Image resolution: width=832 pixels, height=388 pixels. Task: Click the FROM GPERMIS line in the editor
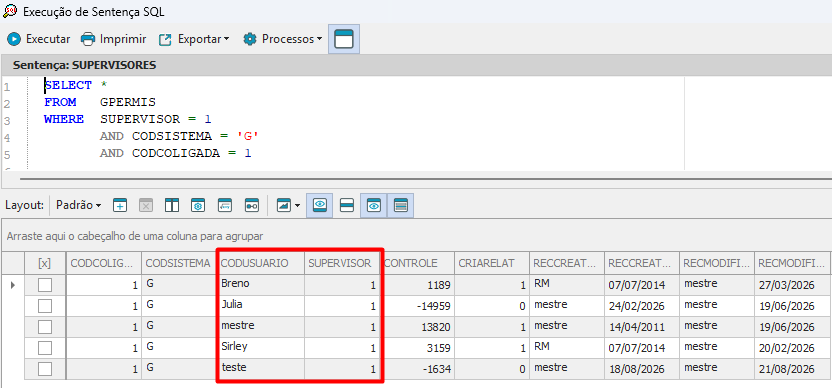pos(100,102)
